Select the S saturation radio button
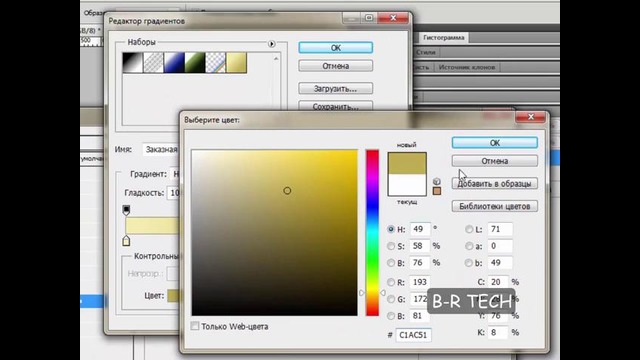The width and height of the screenshot is (640, 360). pyautogui.click(x=391, y=246)
